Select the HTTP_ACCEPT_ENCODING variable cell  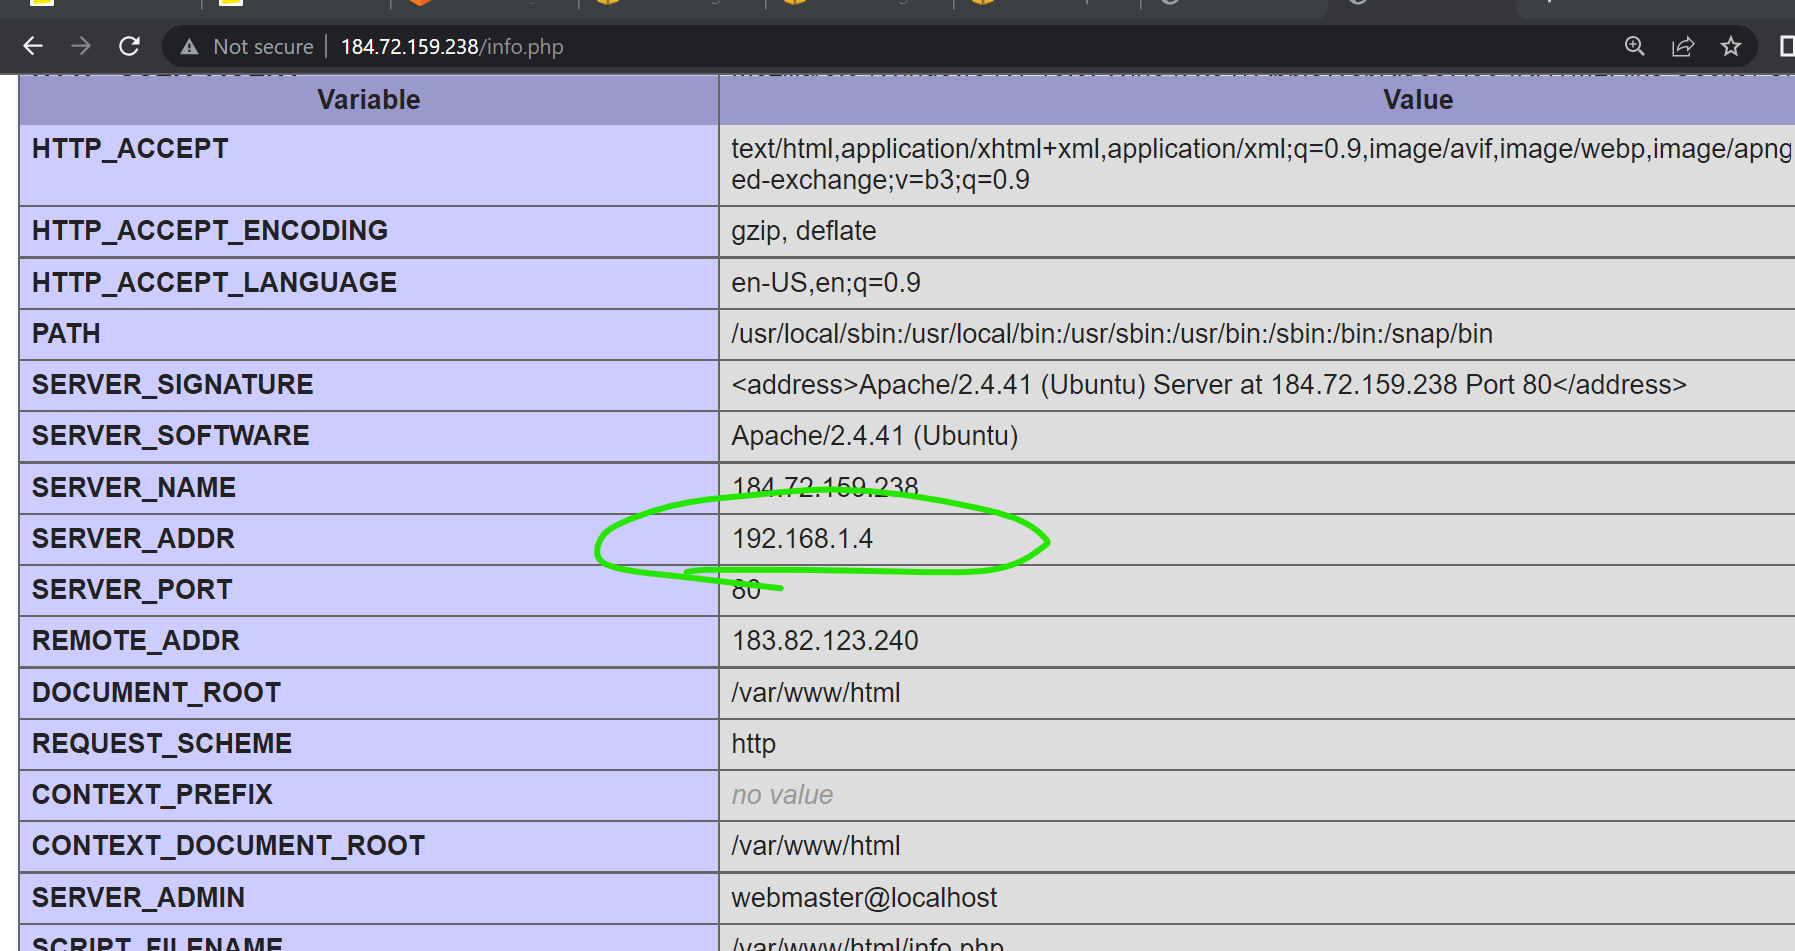(x=369, y=231)
